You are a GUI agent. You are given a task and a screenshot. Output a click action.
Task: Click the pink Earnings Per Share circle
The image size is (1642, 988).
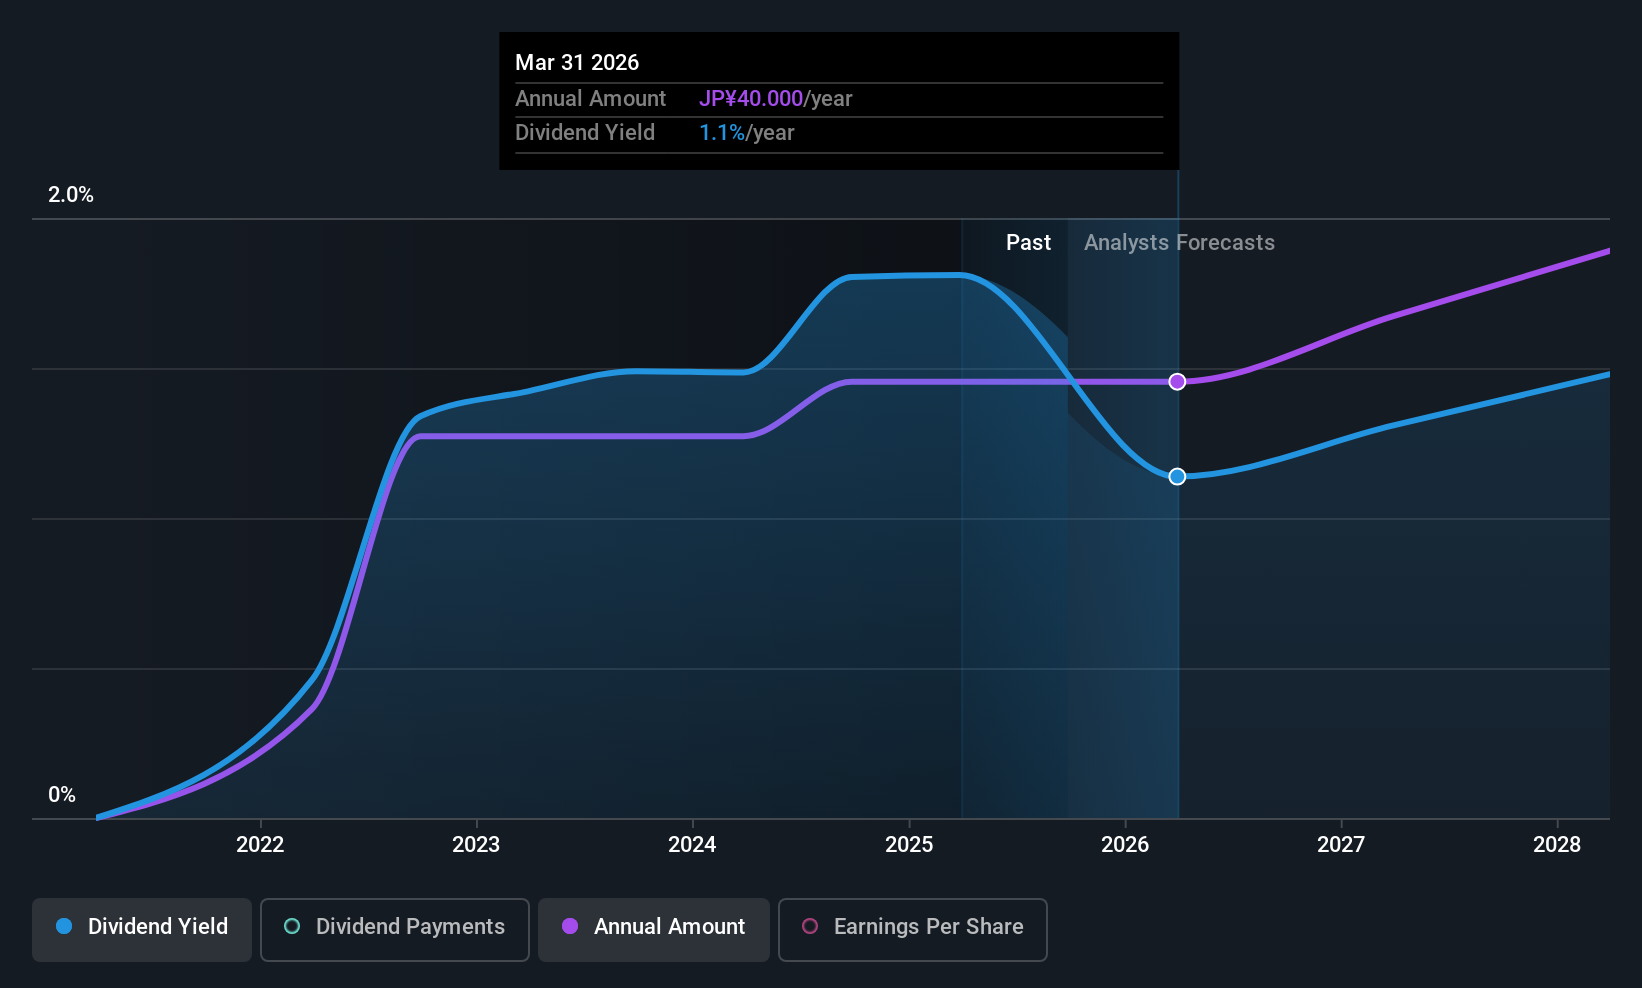pos(810,926)
